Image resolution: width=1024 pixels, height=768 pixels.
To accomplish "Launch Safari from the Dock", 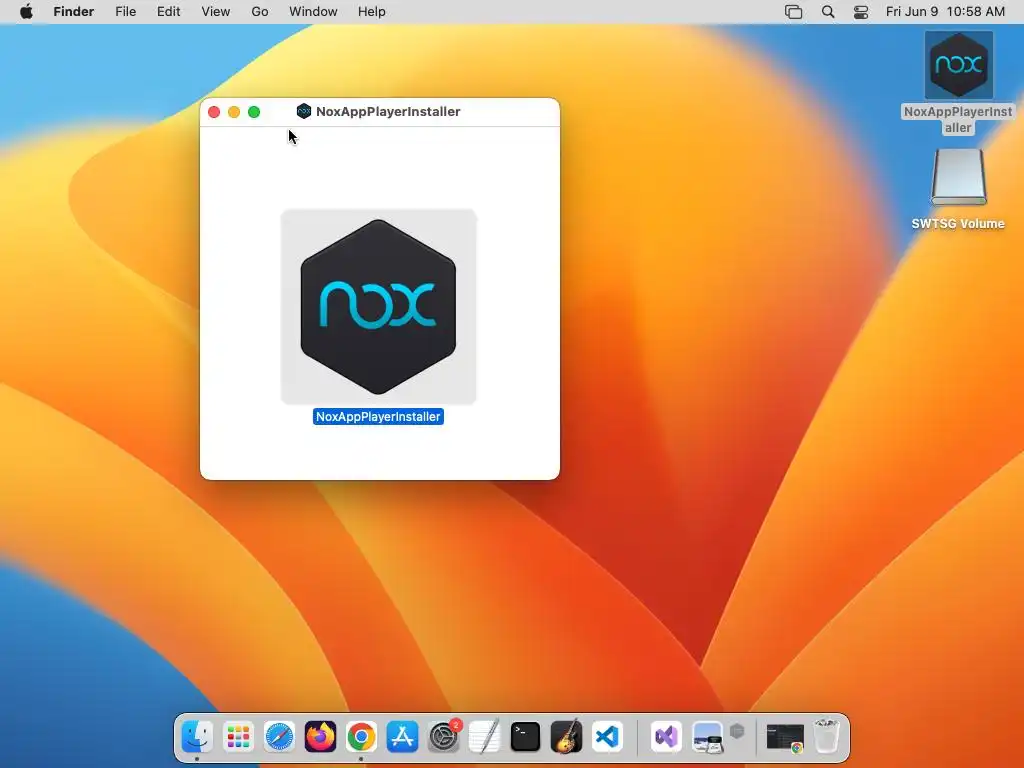I will coord(280,737).
